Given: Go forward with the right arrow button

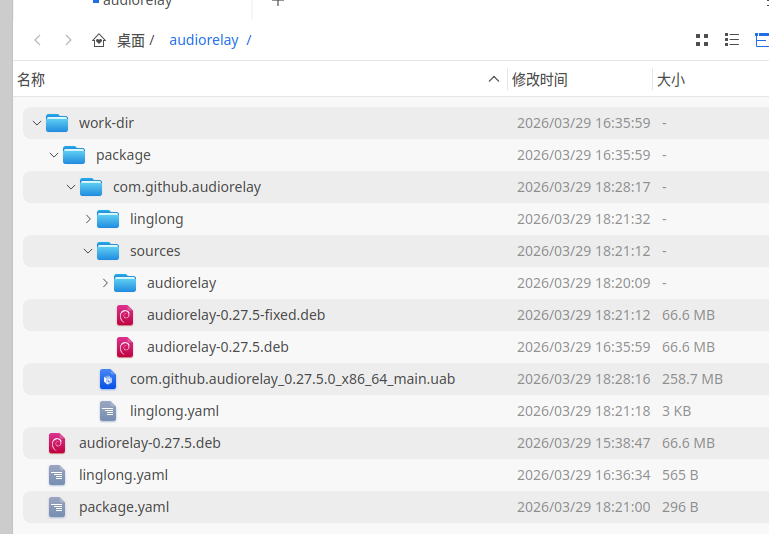Looking at the screenshot, I should pos(68,40).
